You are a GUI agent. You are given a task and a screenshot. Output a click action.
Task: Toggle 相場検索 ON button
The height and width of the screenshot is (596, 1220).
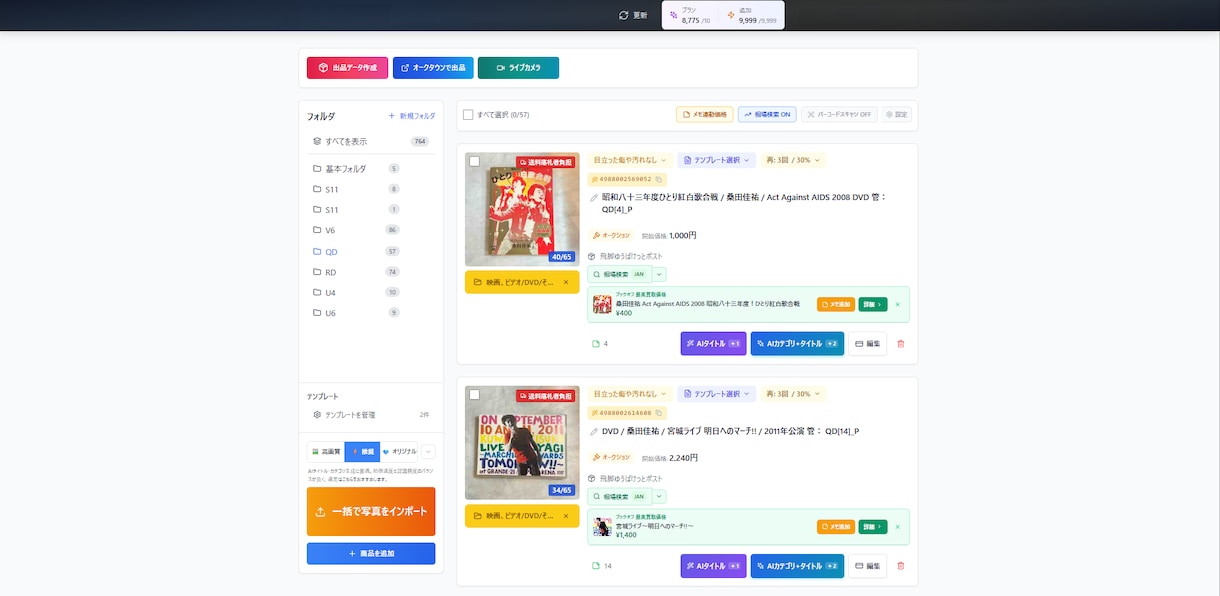coord(767,115)
